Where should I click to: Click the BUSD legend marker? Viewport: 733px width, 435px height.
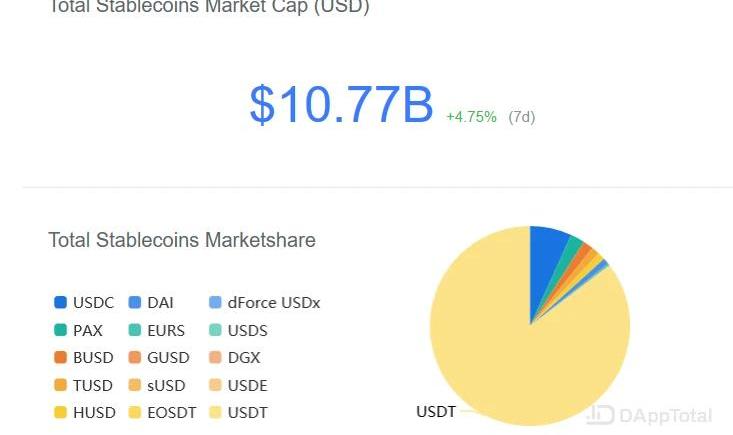point(60,357)
